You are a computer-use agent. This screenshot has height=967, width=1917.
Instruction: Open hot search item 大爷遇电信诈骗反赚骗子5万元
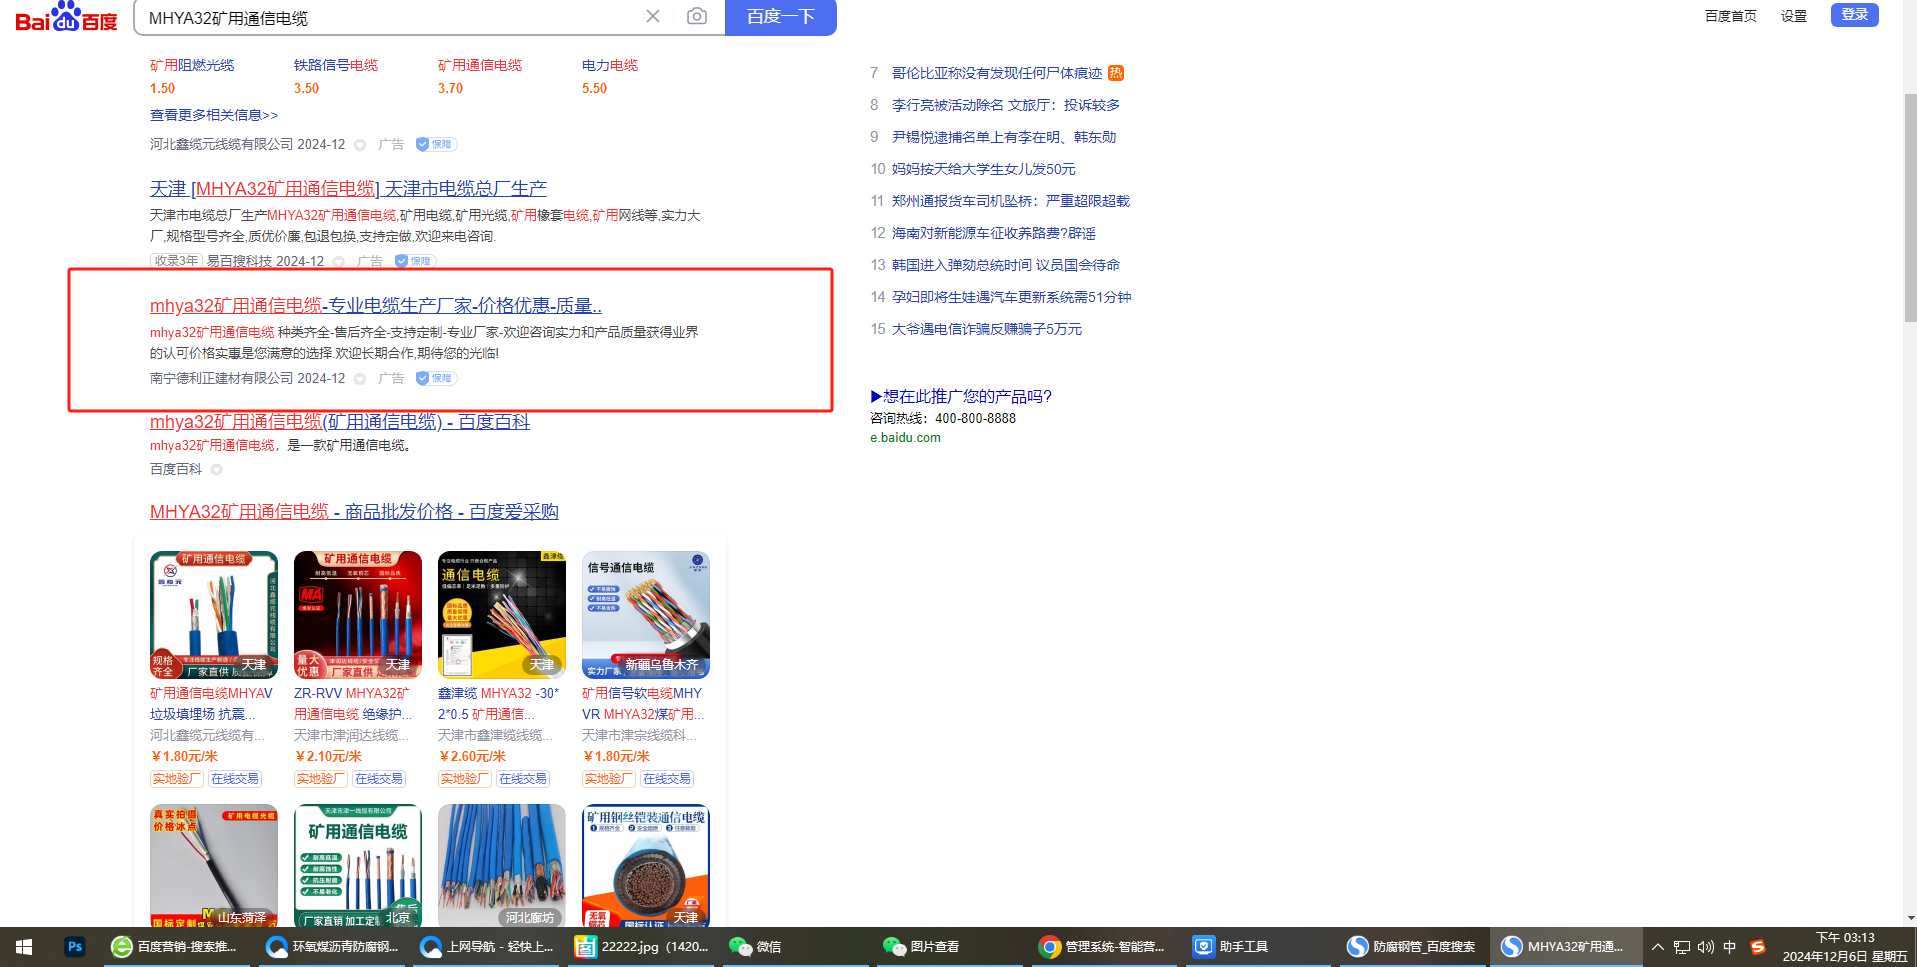click(x=987, y=329)
